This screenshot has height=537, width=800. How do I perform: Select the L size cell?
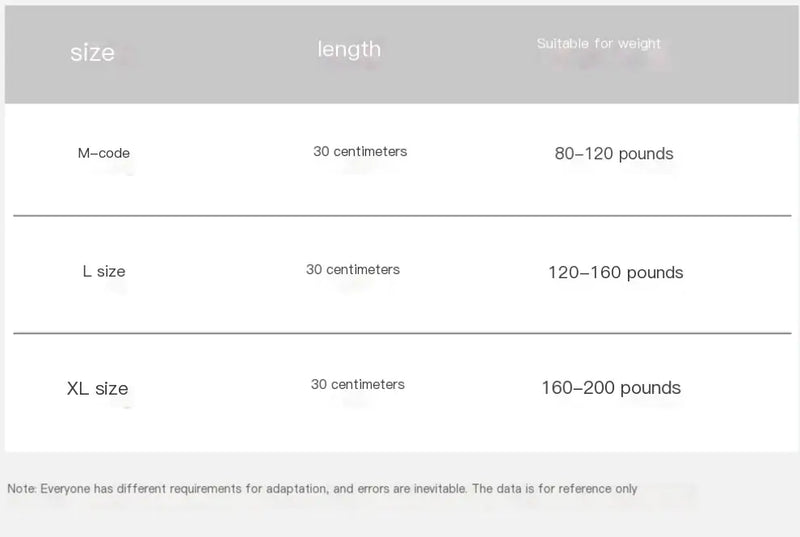coord(104,271)
